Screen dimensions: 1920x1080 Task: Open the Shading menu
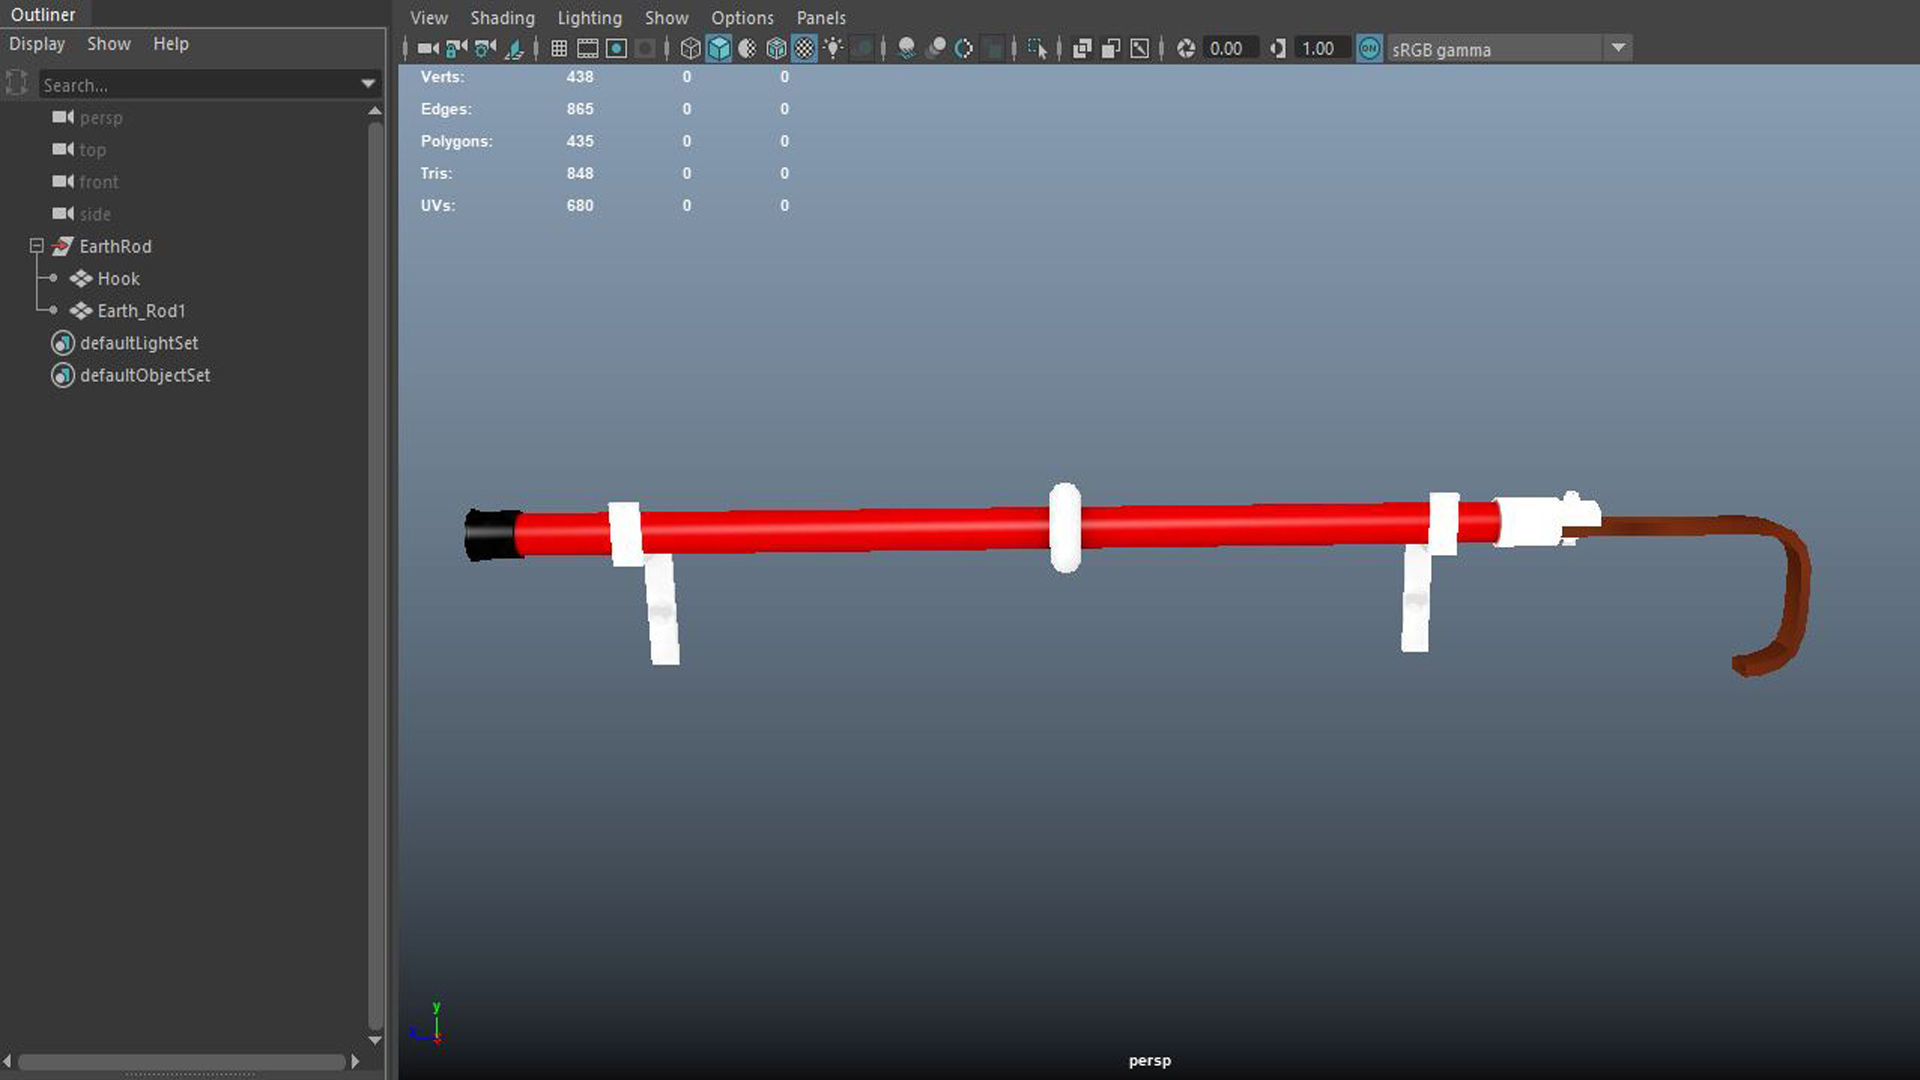coord(502,18)
